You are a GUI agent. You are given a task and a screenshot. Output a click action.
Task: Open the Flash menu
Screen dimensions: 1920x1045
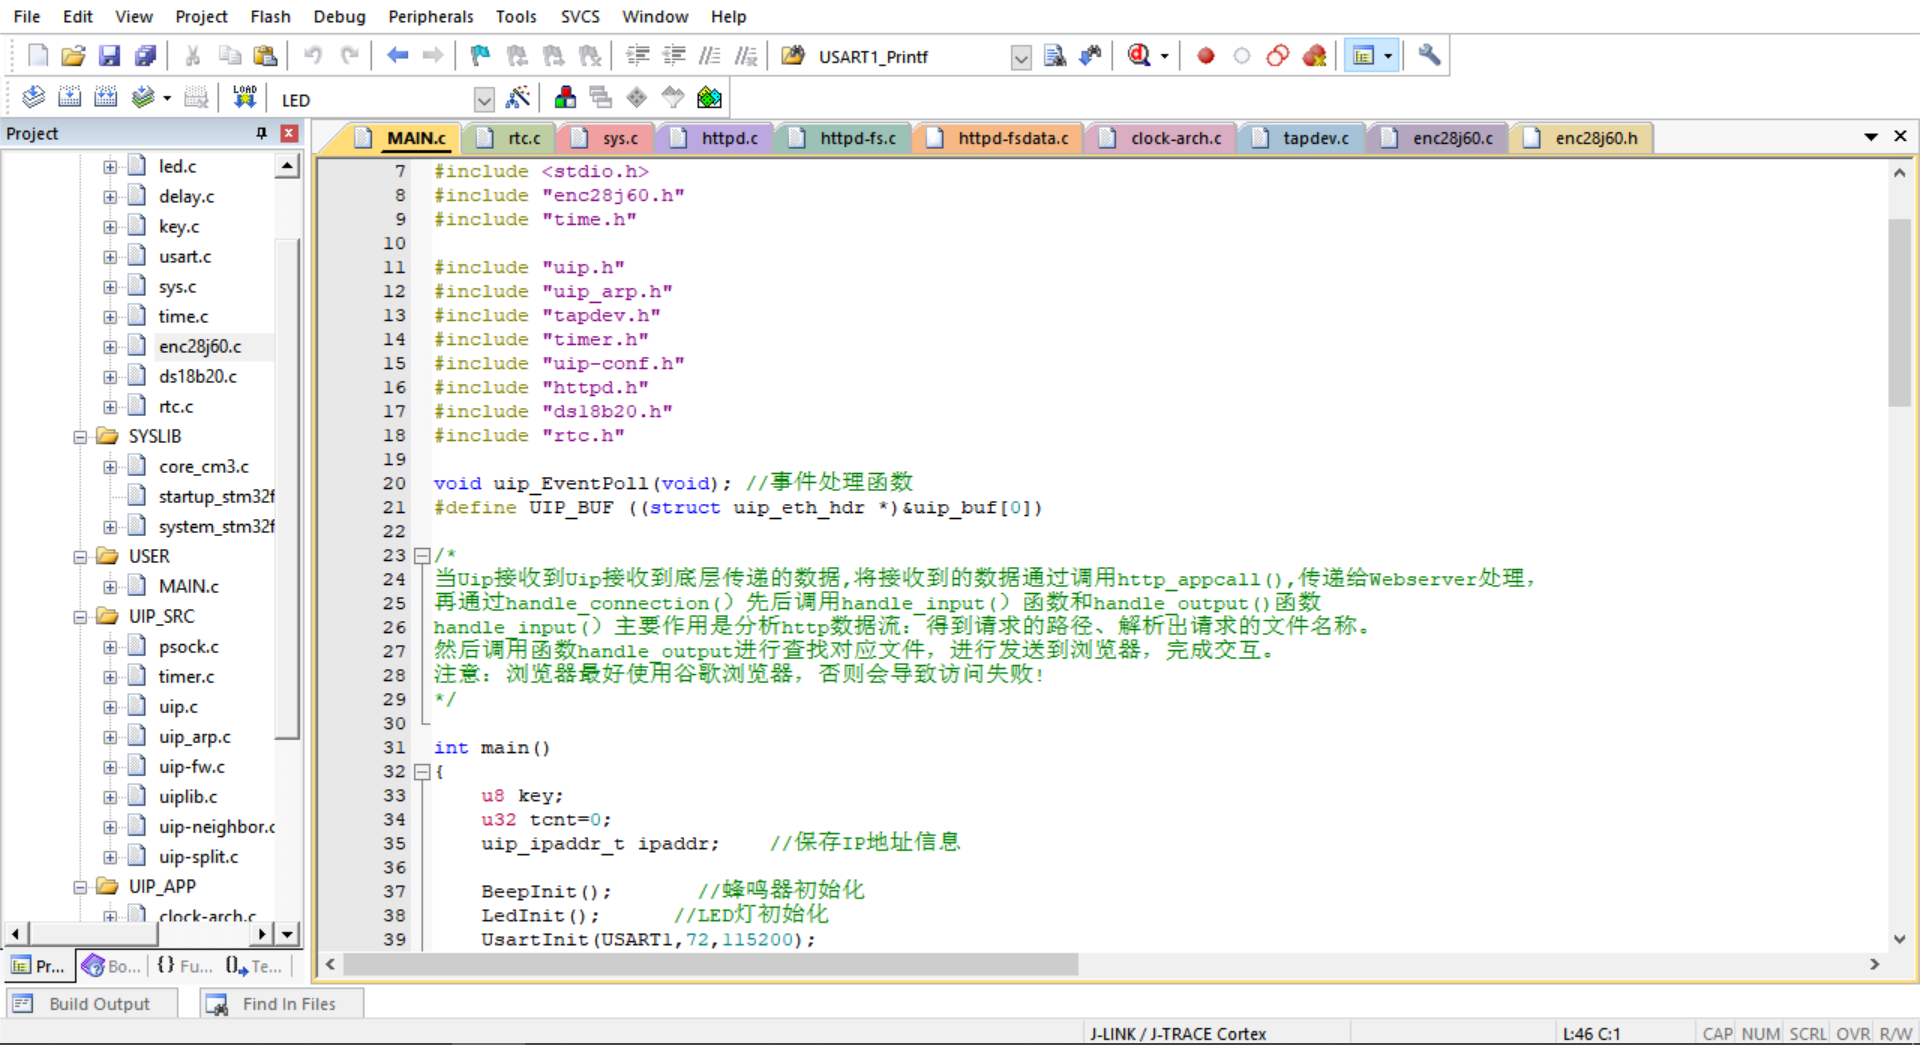[270, 16]
